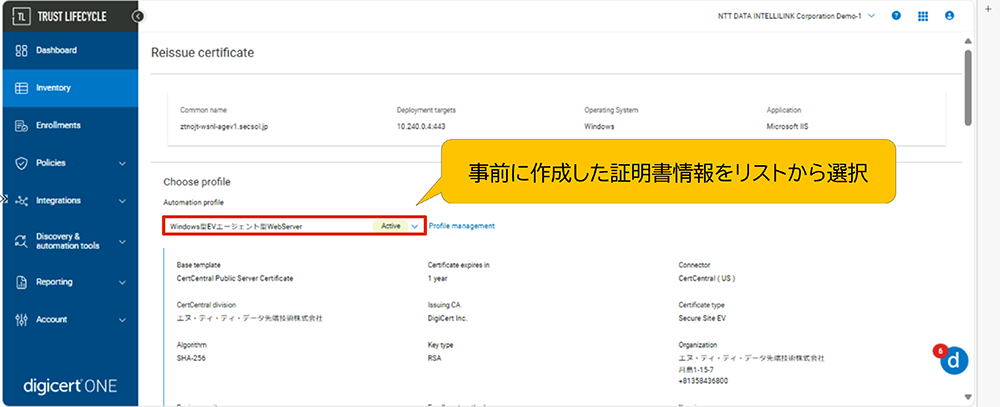This screenshot has width=1000, height=407.
Task: Open the Enrollments icon
Action: coord(21,126)
